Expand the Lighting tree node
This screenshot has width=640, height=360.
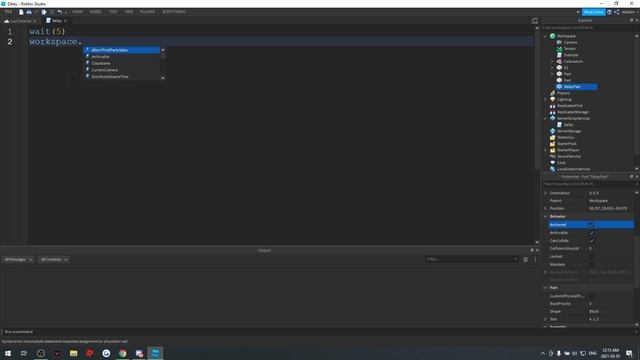546,99
